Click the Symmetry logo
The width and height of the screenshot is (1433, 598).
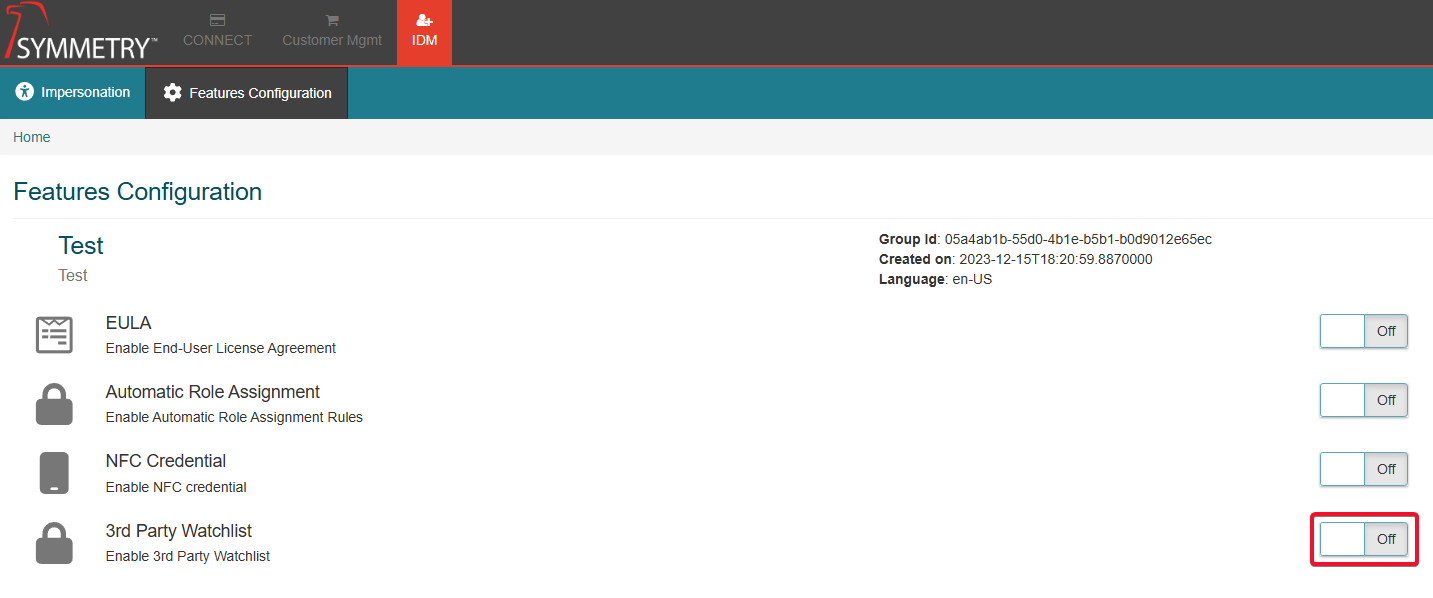80,32
